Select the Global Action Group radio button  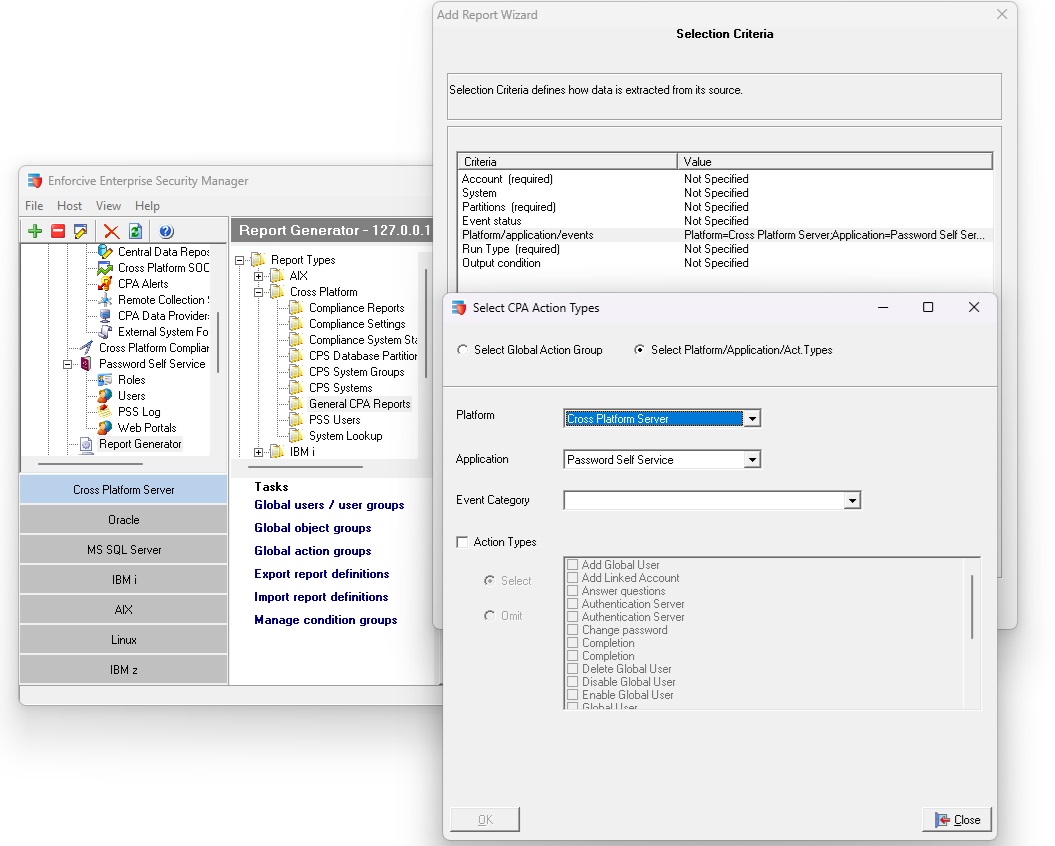click(x=462, y=350)
